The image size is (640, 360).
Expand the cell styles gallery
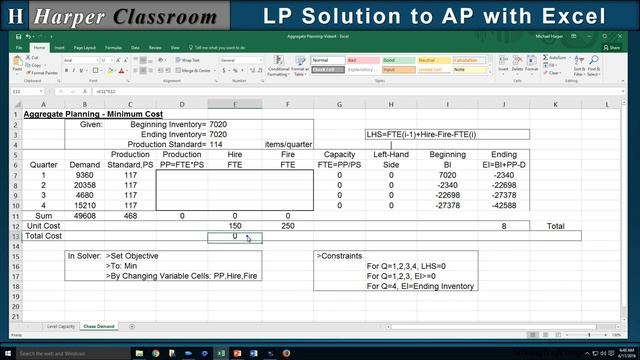coord(490,72)
